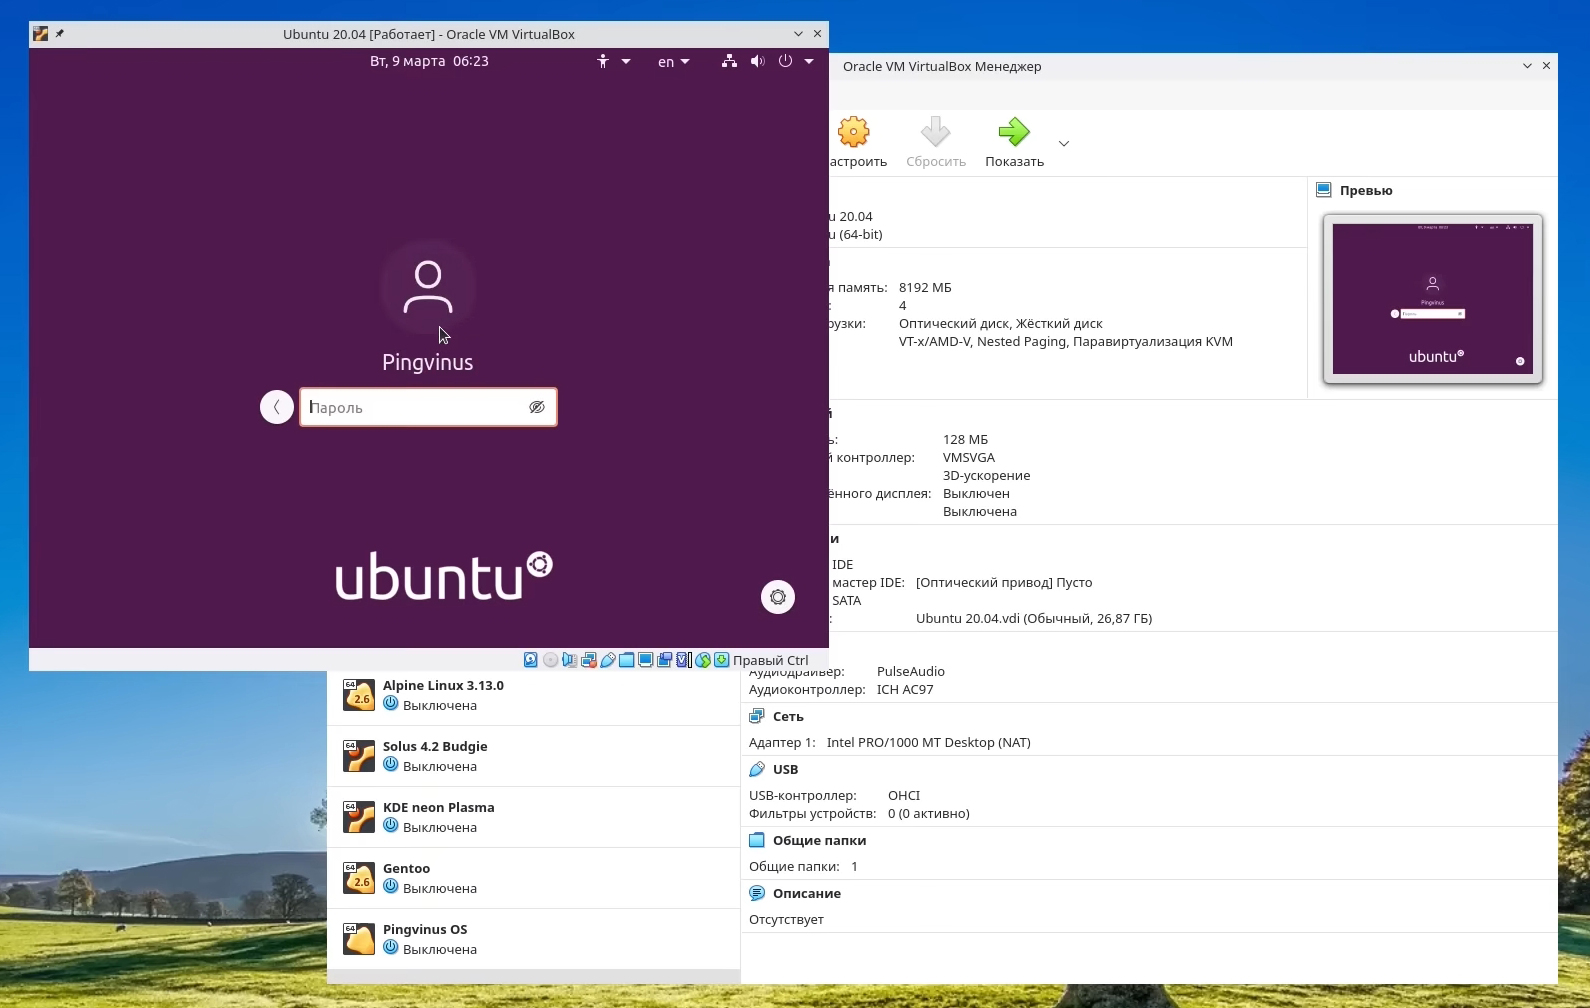Click the wired network icon in Ubuntu top bar
This screenshot has width=1590, height=1008.
tap(729, 61)
